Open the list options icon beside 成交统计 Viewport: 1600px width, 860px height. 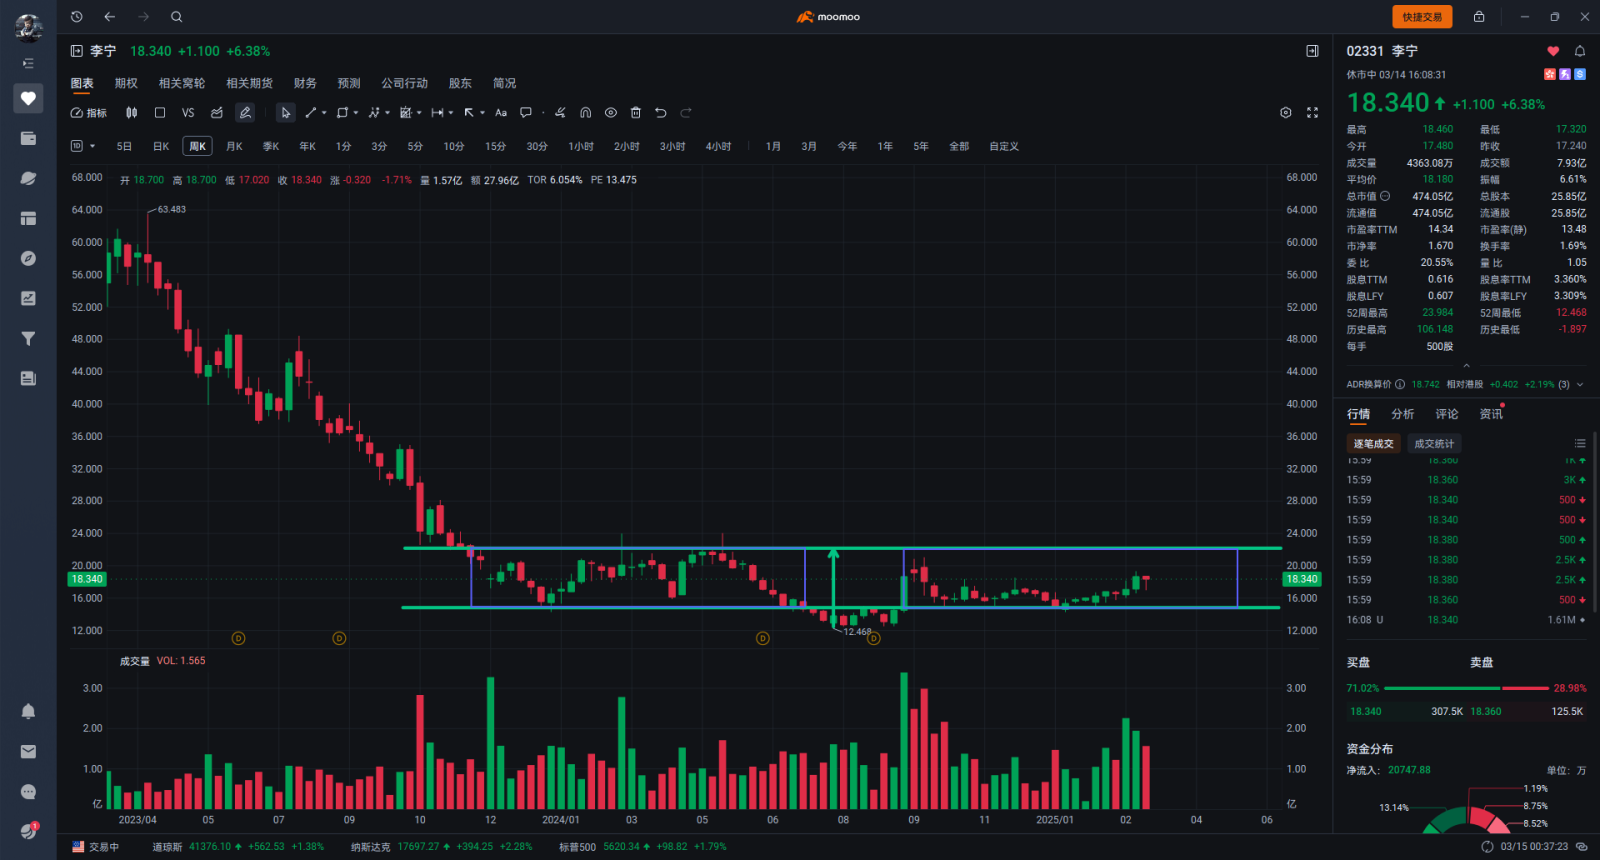(1580, 444)
